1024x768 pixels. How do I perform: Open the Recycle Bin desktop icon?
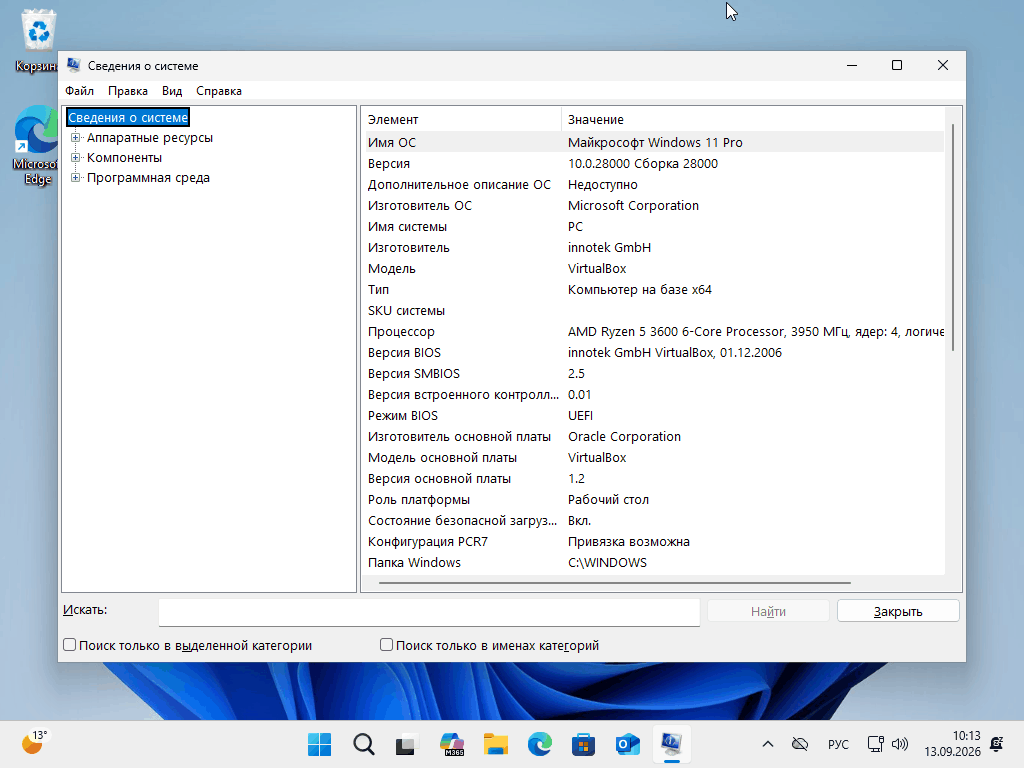pyautogui.click(x=37, y=40)
